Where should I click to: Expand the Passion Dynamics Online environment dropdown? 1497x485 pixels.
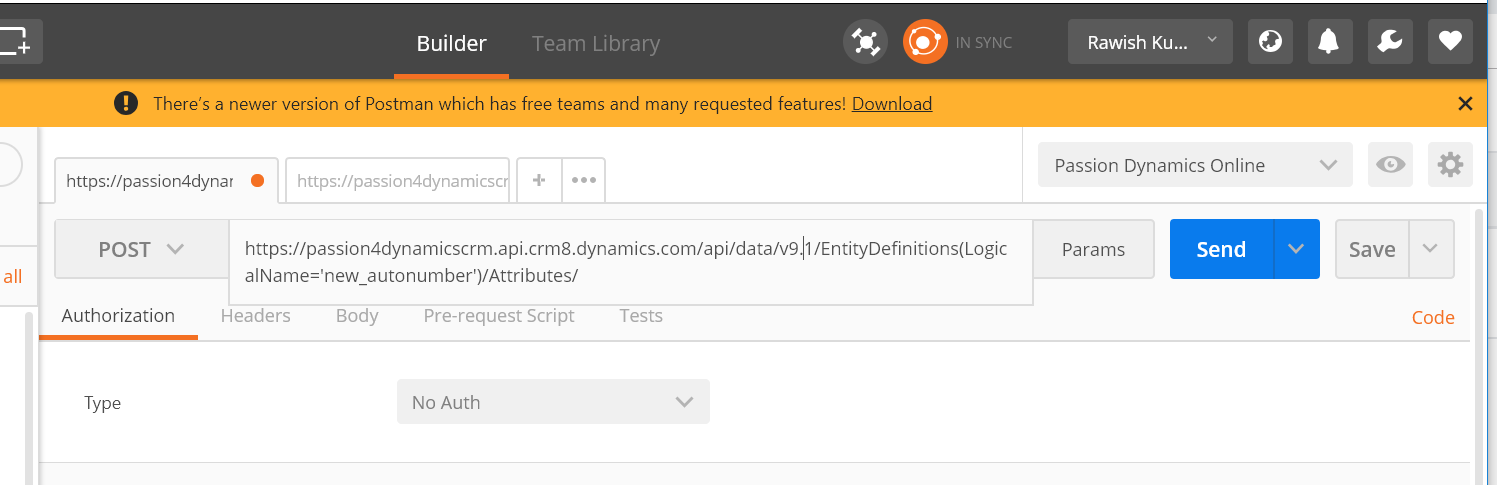pyautogui.click(x=1195, y=165)
